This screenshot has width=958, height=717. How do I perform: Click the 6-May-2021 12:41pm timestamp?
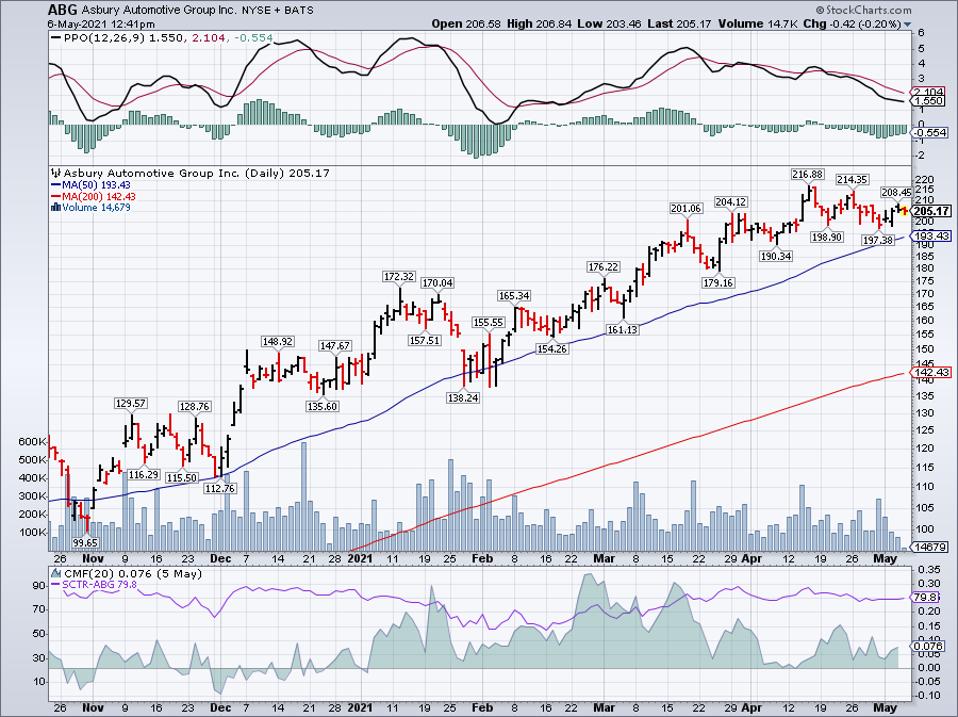point(101,24)
